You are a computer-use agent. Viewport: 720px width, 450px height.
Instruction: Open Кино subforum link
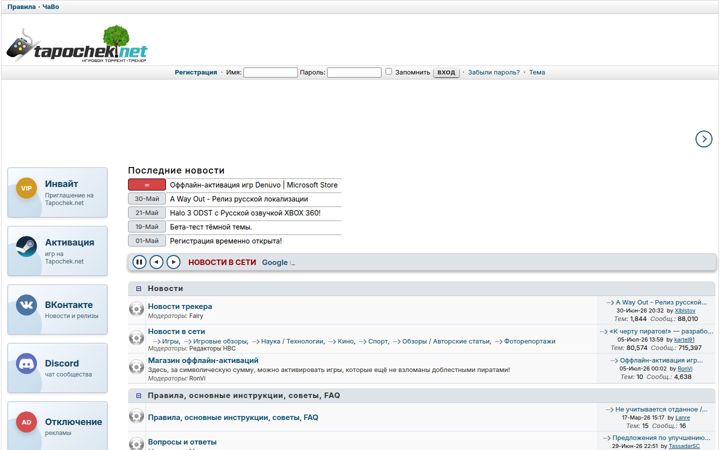point(345,341)
